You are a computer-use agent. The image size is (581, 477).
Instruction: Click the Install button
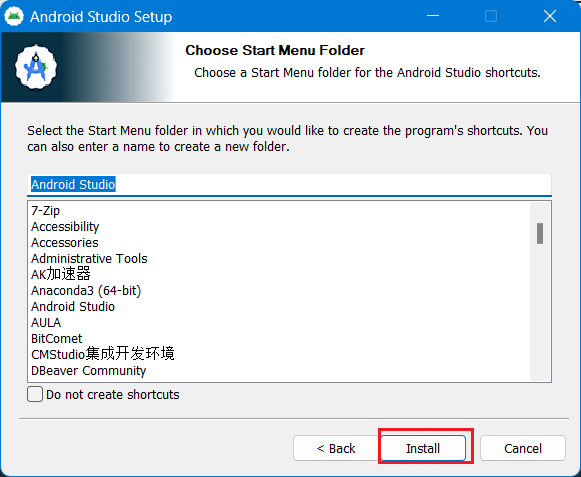(423, 448)
